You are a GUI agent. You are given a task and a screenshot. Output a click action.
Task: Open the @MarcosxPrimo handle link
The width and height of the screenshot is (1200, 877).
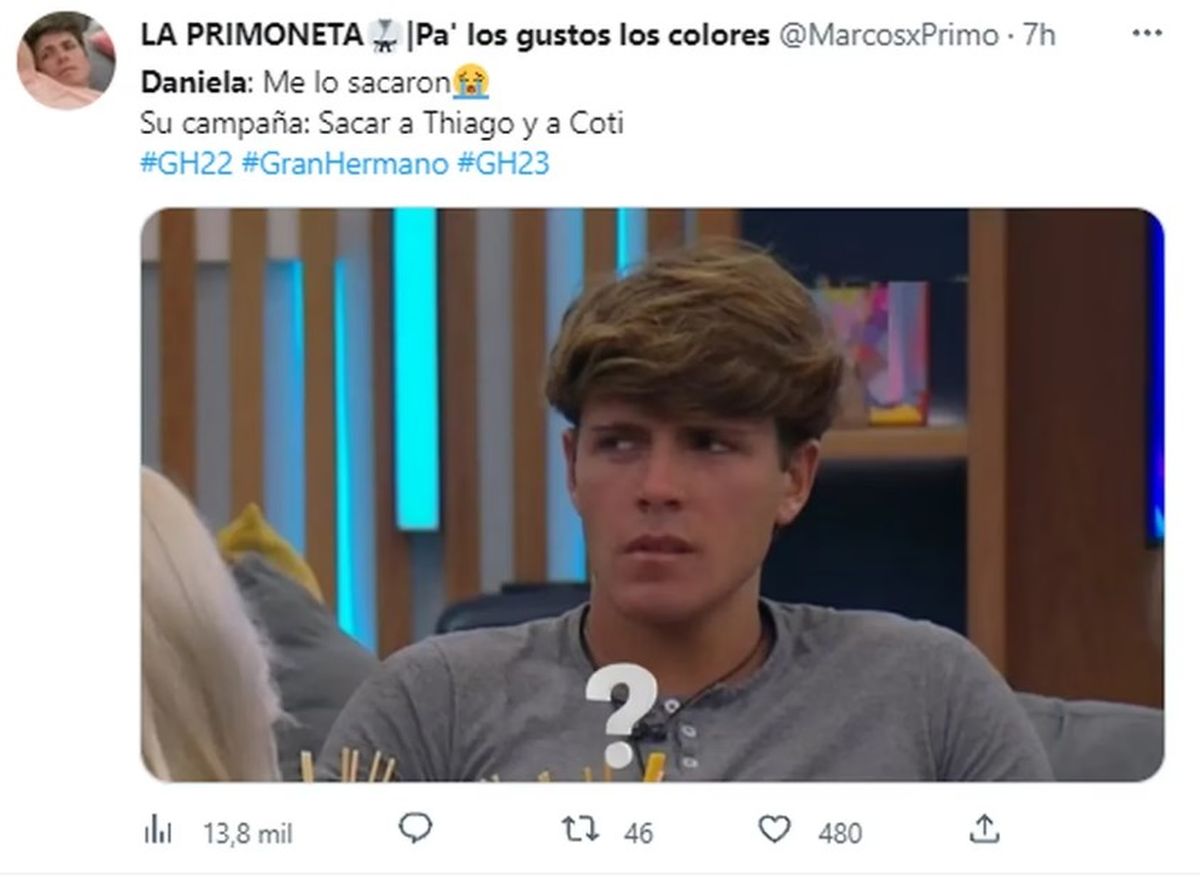click(x=887, y=35)
